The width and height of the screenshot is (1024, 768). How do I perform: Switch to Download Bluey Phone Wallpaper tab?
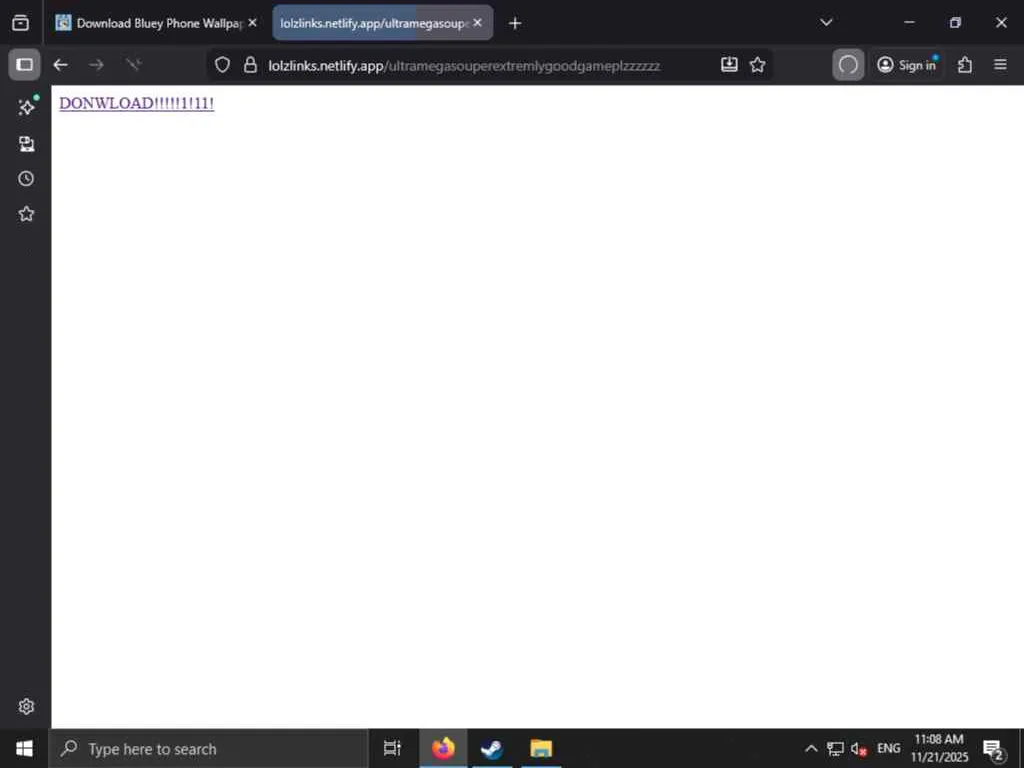tap(155, 23)
